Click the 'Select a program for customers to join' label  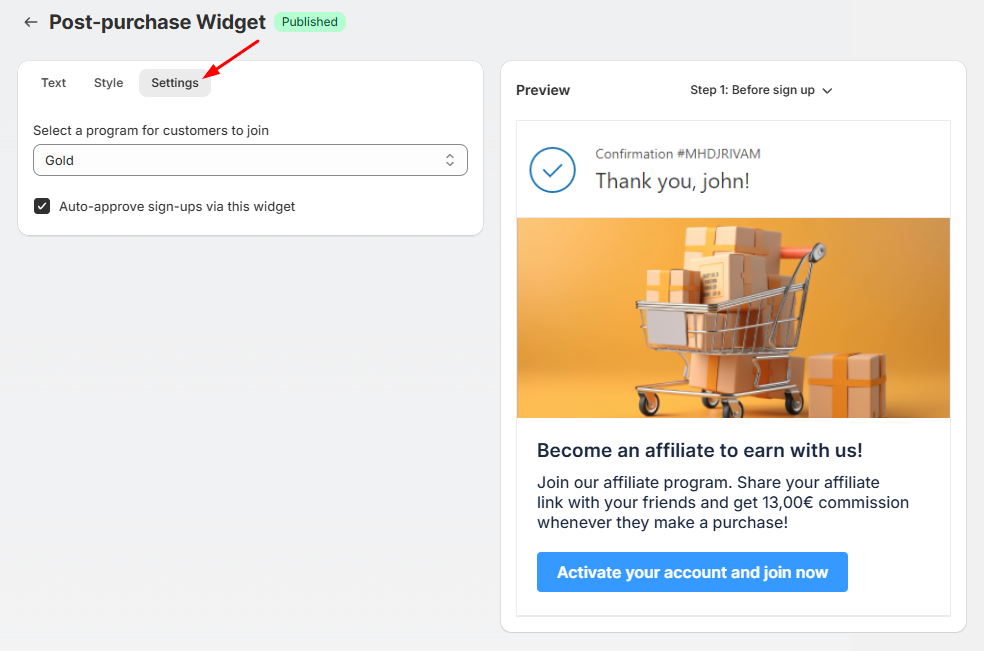(x=151, y=130)
